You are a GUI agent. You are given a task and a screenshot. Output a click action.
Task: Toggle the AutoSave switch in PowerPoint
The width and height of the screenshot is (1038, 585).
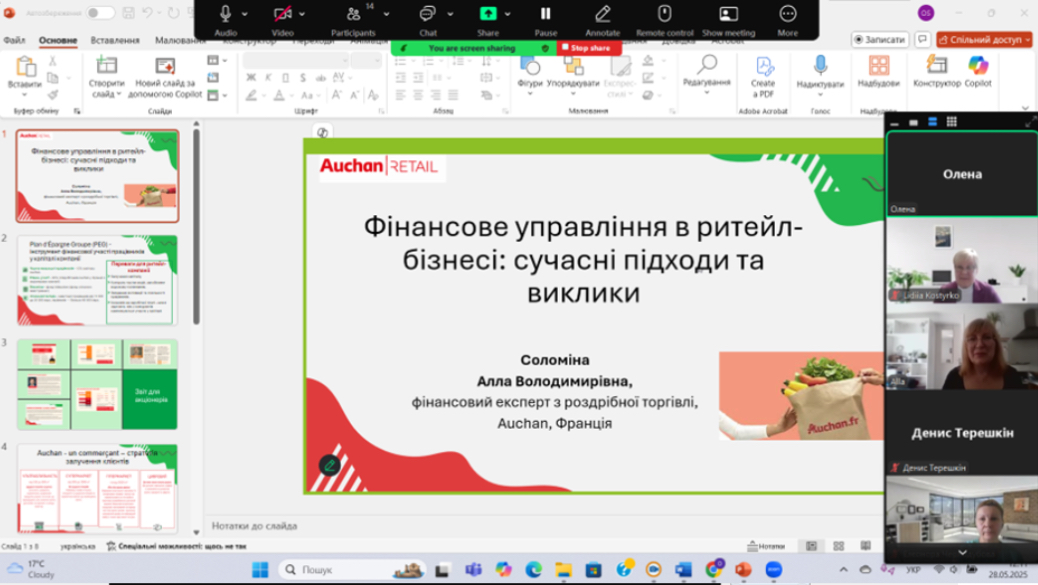point(99,13)
